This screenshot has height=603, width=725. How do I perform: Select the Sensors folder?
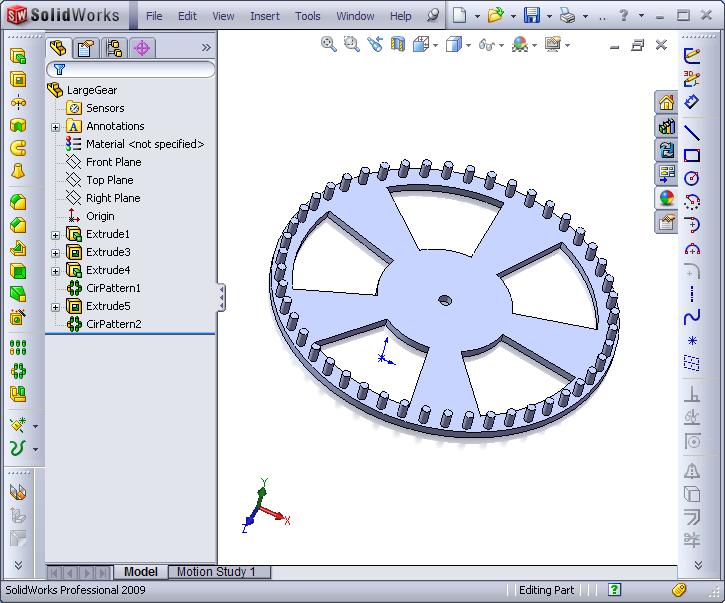click(x=105, y=108)
